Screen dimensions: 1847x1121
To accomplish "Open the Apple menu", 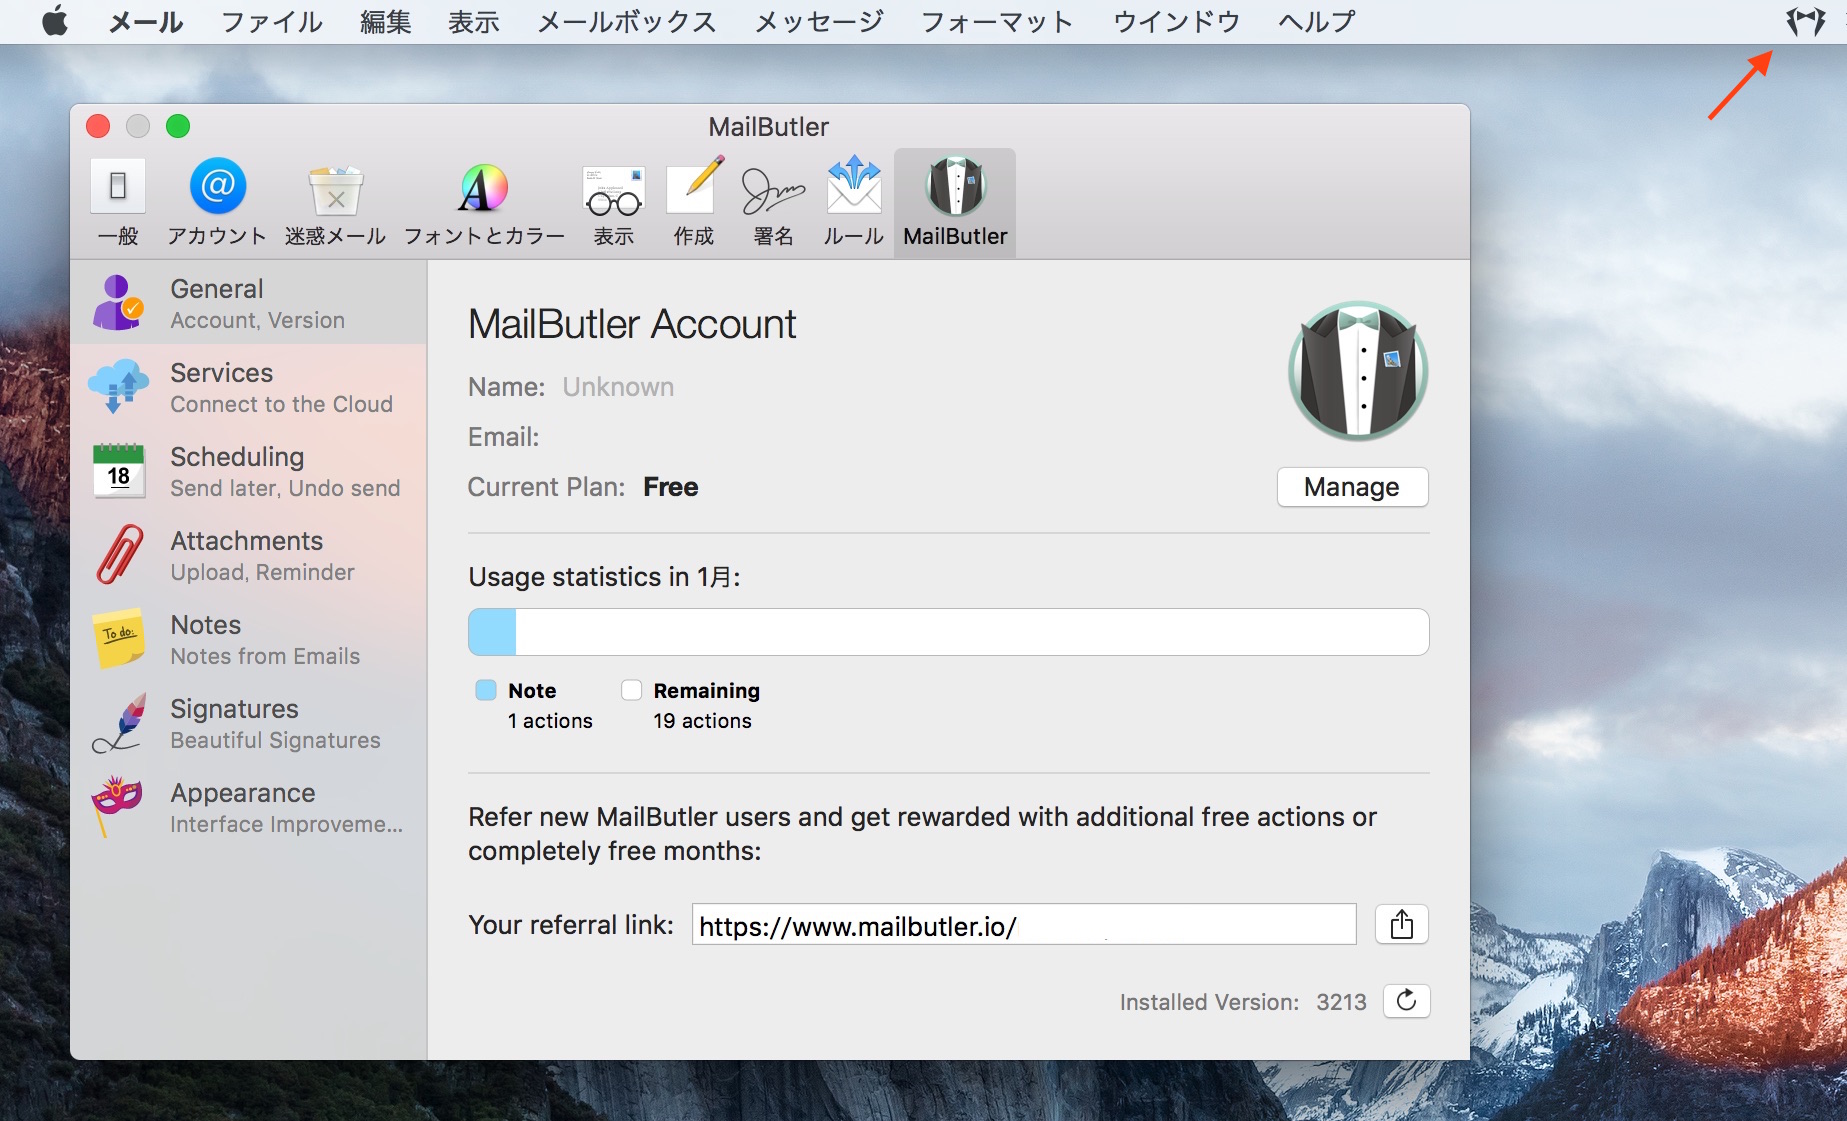I will [x=55, y=21].
